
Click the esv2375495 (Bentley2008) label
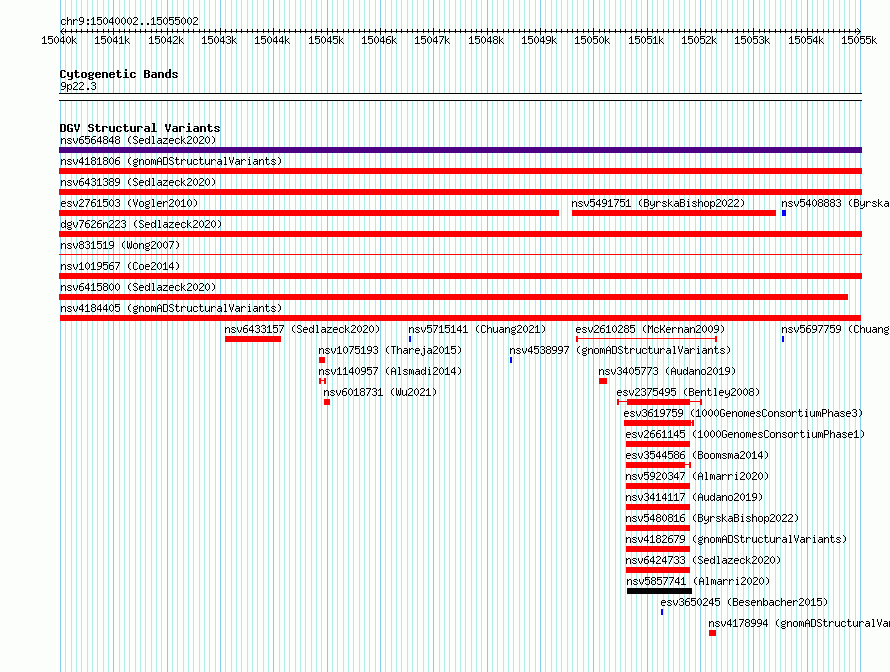pyautogui.click(x=688, y=392)
